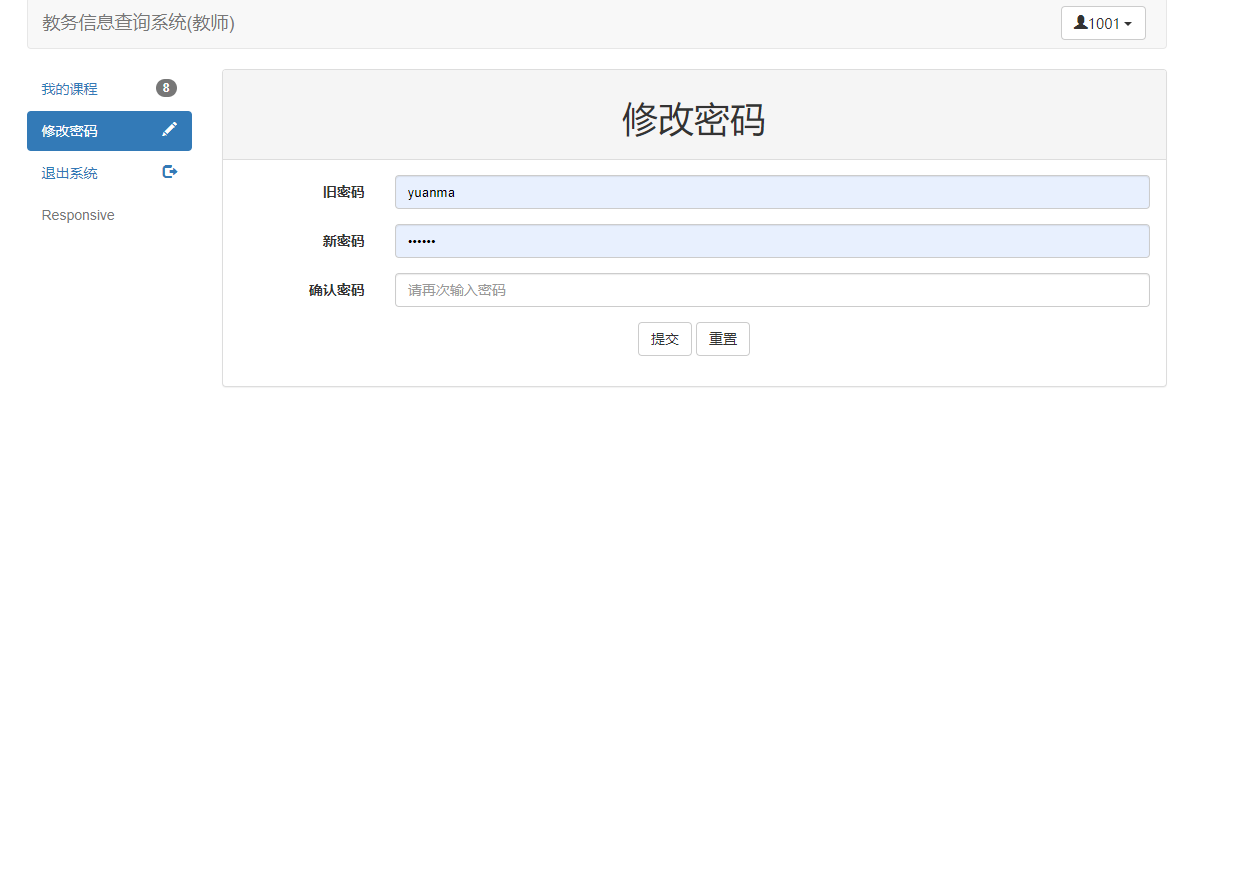The width and height of the screenshot is (1254, 874).
Task: Click the 新密码 password field
Action: click(772, 241)
